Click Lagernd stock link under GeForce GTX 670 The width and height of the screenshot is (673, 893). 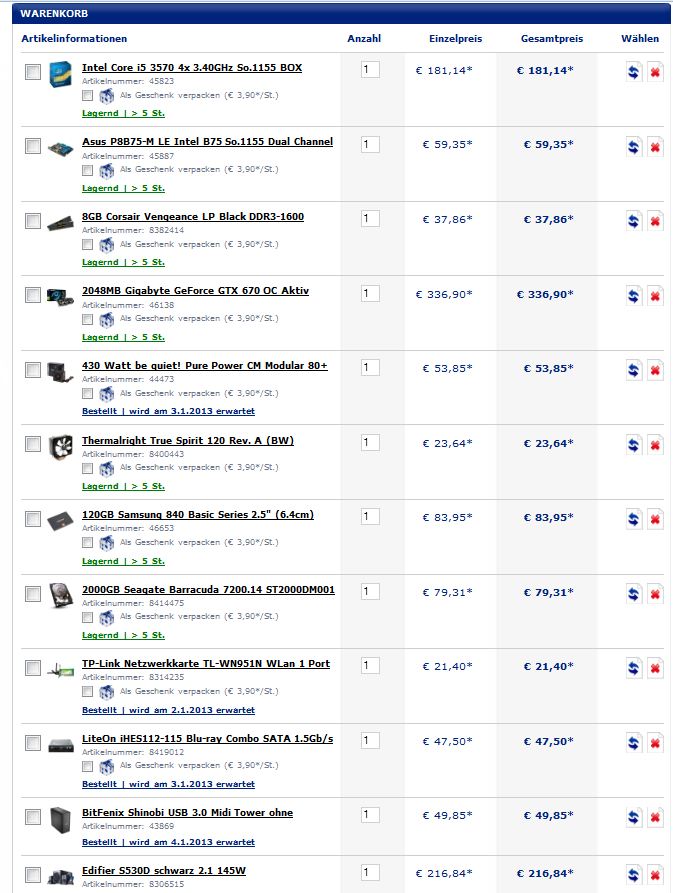(x=124, y=337)
